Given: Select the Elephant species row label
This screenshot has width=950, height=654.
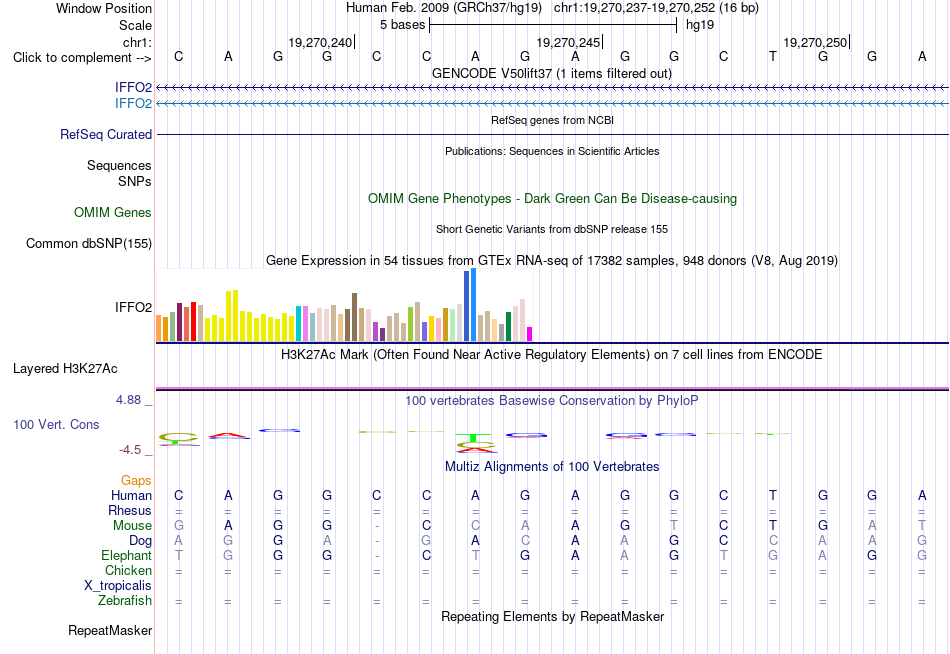Looking at the screenshot, I should pos(126,555).
